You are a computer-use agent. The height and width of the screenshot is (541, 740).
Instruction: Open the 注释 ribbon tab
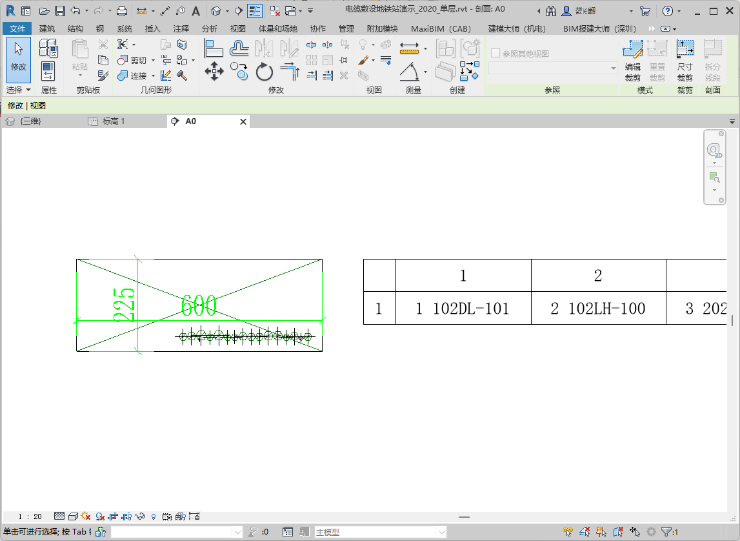(180, 29)
